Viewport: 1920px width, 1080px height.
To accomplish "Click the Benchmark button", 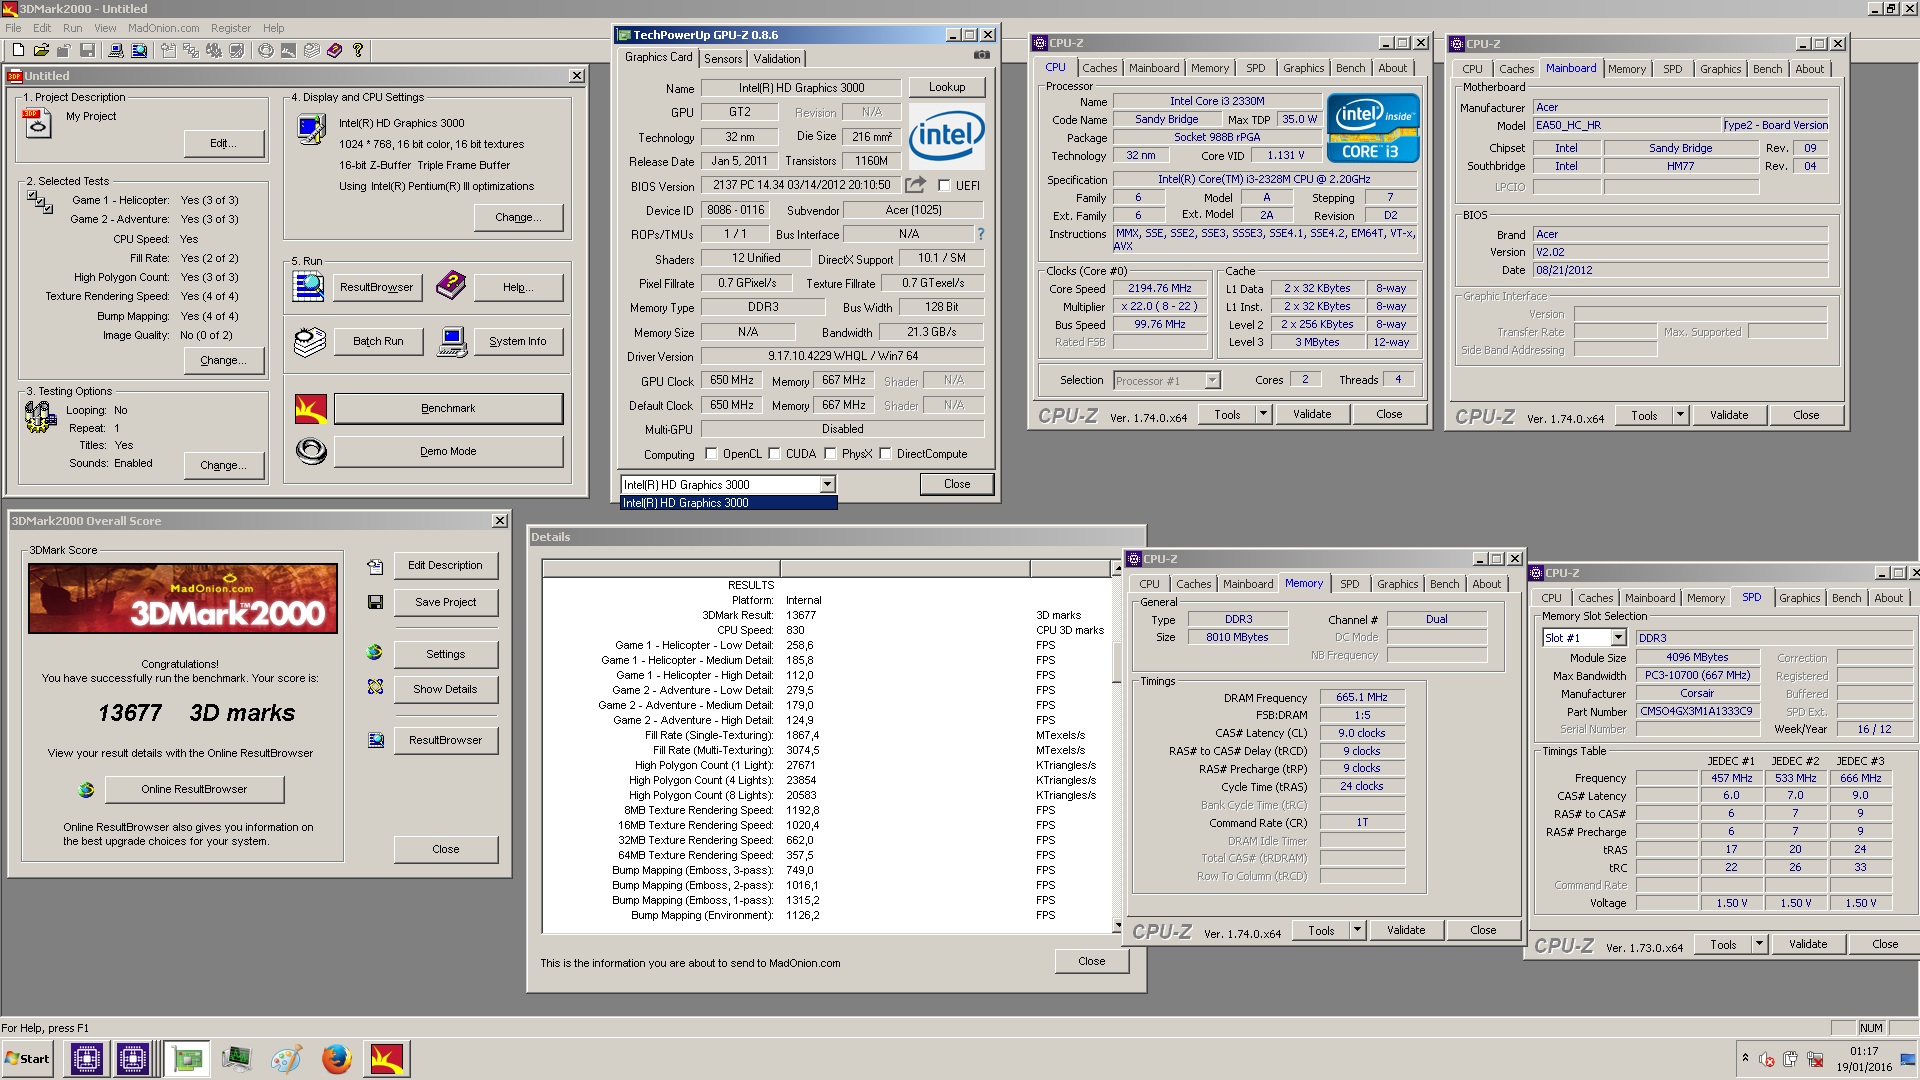I will point(448,408).
